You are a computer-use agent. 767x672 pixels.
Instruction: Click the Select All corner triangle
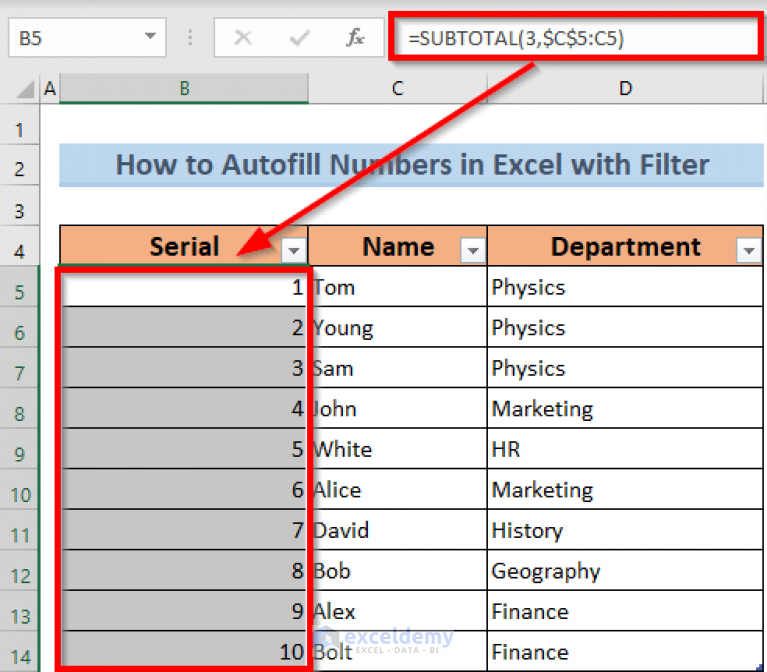tap(25, 89)
